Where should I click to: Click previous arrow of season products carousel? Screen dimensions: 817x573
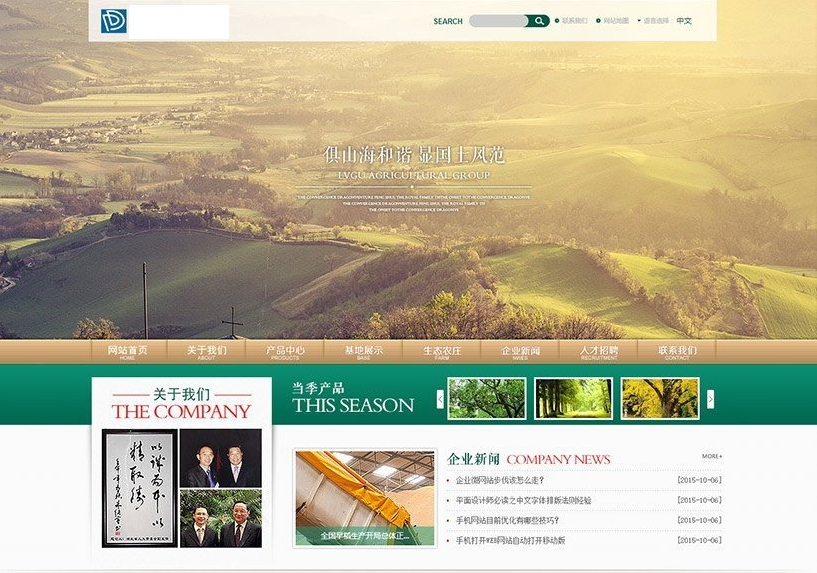pyautogui.click(x=440, y=400)
